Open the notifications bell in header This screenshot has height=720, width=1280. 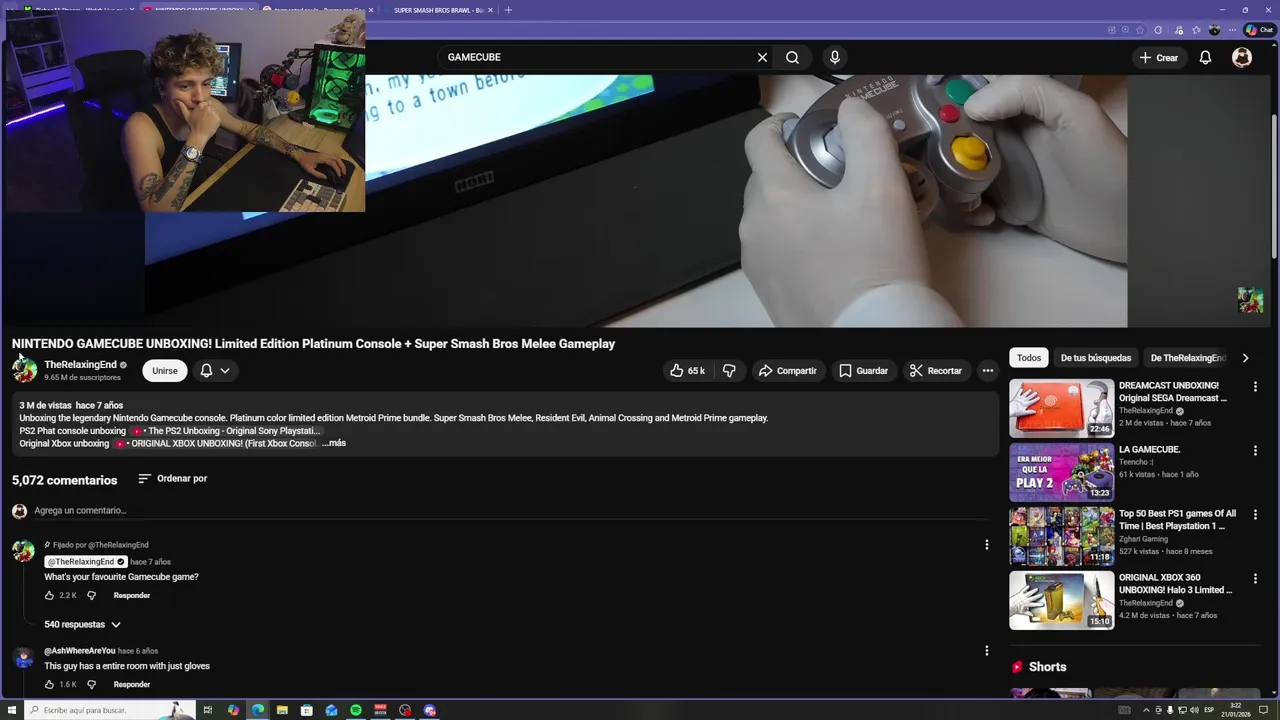1205,57
